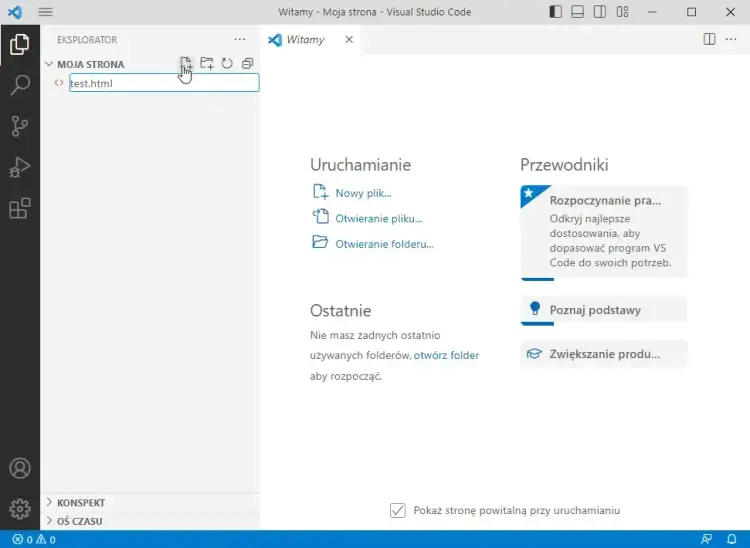Toggle the bottom panel layout icon
Screen dimensions: 750x548
coord(577,12)
